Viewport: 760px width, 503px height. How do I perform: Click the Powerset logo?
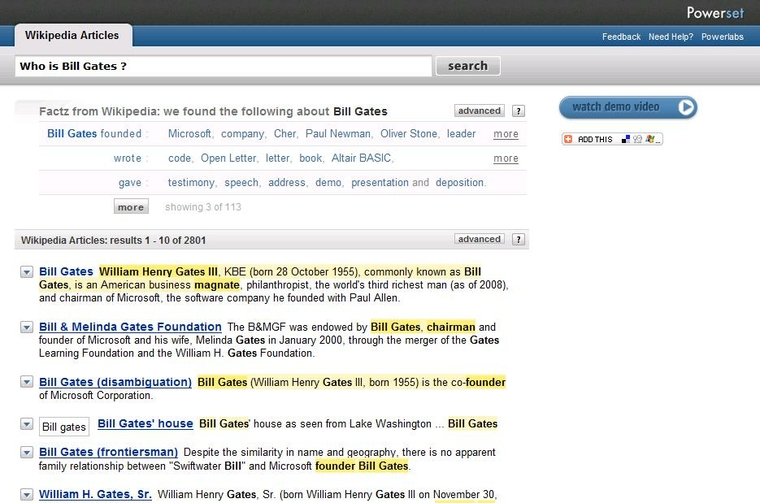pyautogui.click(x=715, y=13)
